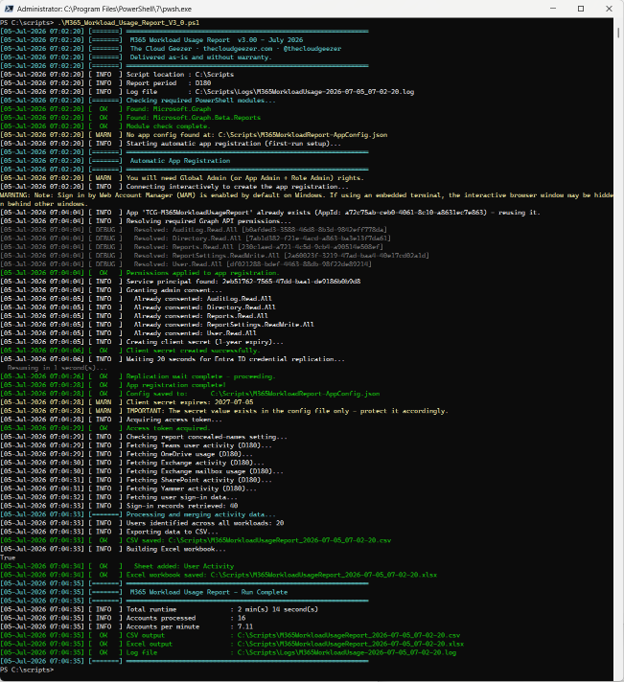Screen dimensions: 624x682
Task: Click 'Client secret created successfully.'
Action: click(x=194, y=351)
